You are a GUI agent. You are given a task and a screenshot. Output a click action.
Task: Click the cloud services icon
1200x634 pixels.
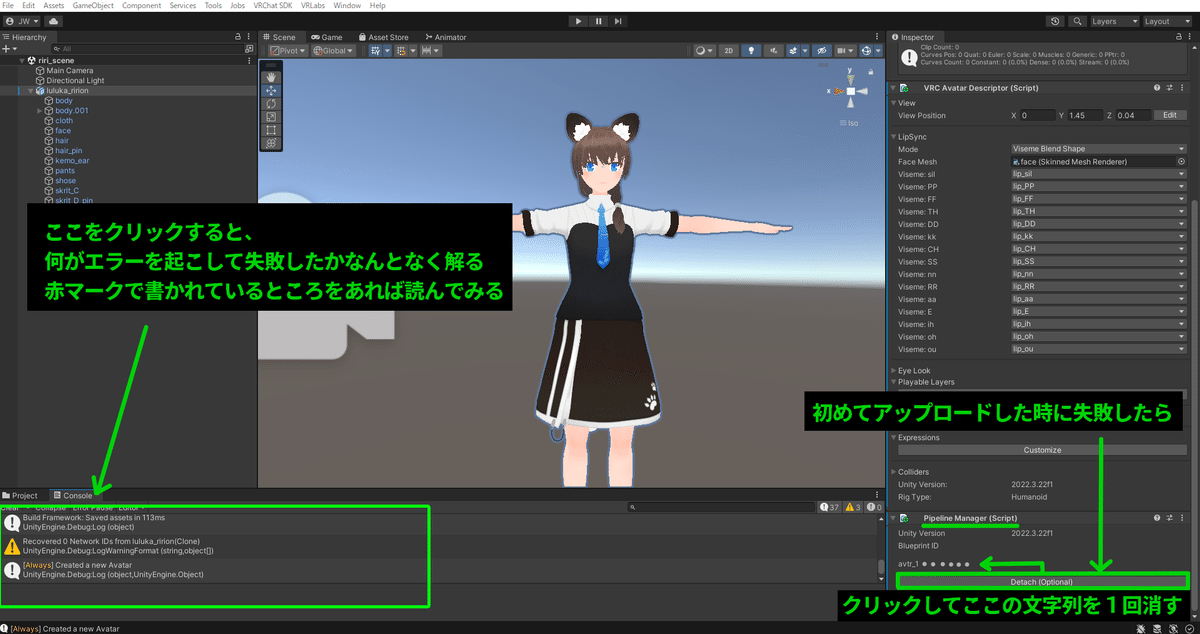click(52, 21)
